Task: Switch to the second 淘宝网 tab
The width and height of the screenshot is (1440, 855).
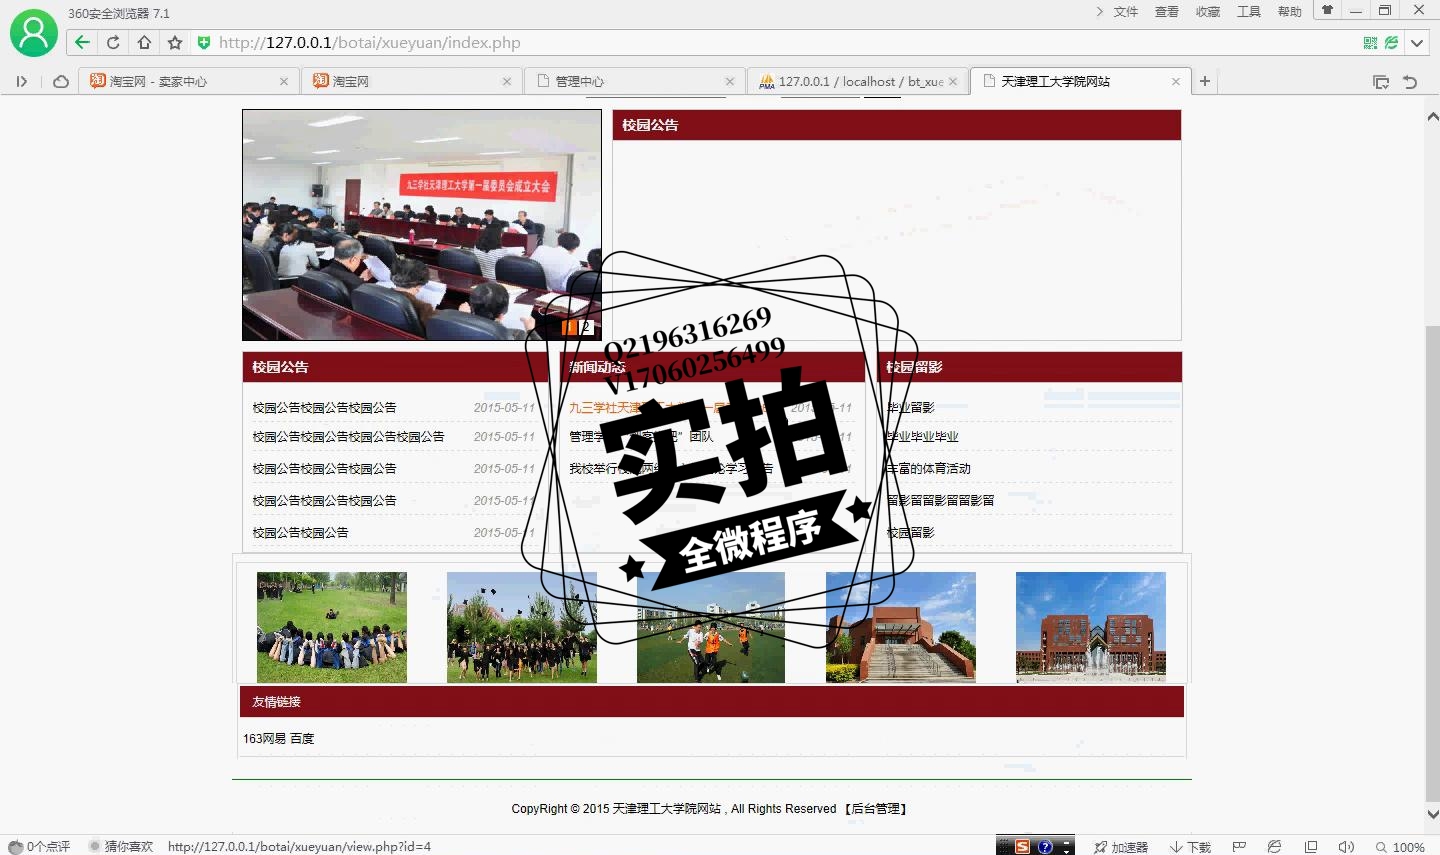Action: [411, 81]
